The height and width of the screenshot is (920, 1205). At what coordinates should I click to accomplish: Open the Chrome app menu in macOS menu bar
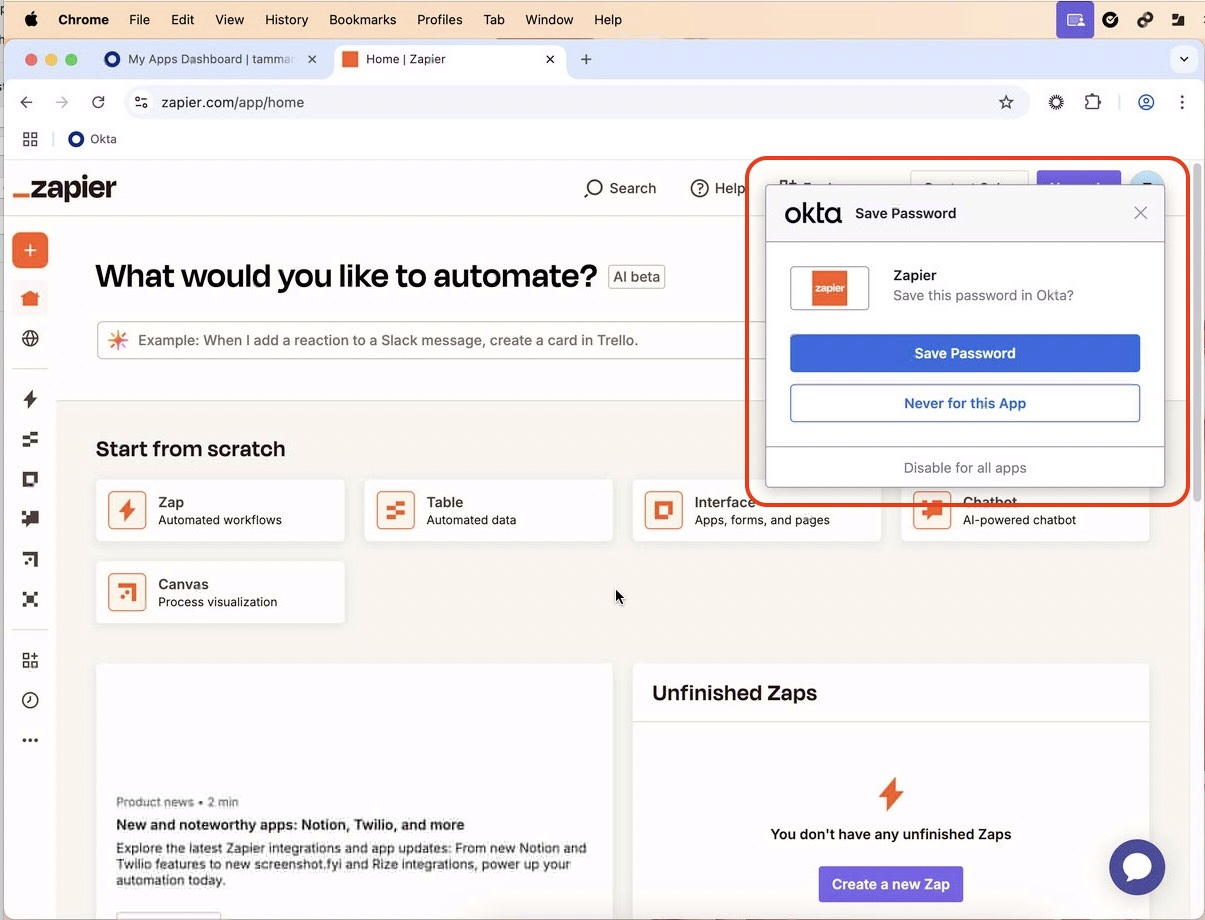click(x=83, y=19)
